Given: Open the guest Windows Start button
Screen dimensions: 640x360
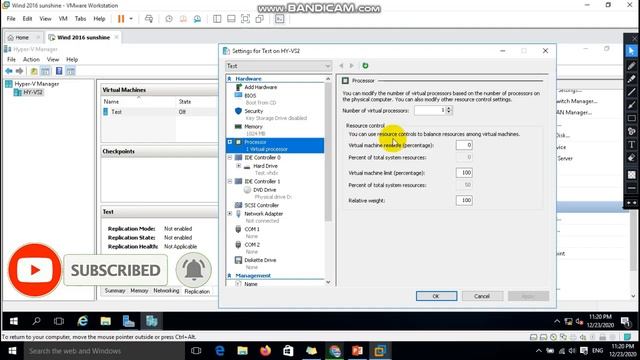Looking at the screenshot, I should click(x=13, y=321).
